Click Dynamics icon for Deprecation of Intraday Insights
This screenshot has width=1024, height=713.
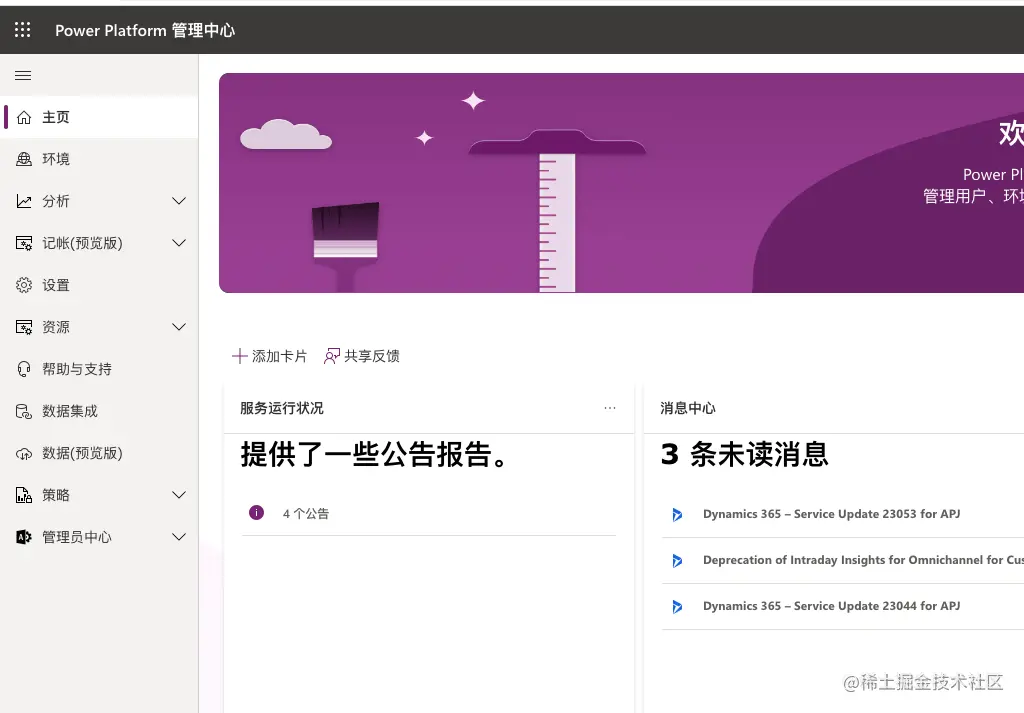click(x=677, y=561)
